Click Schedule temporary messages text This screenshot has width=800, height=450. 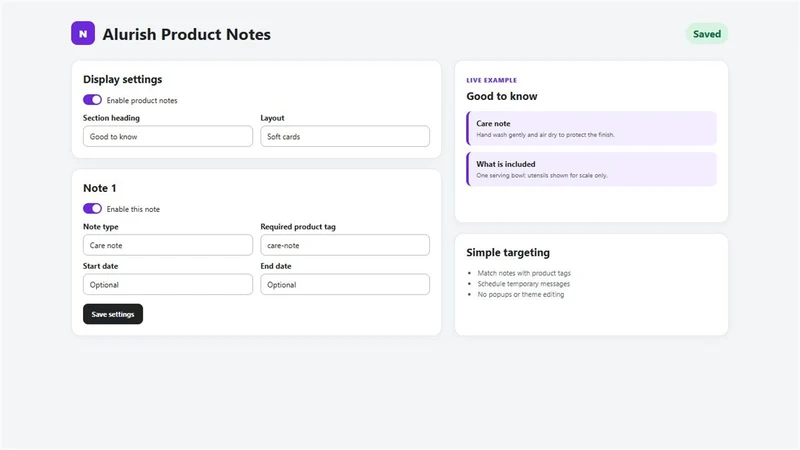pos(523,284)
